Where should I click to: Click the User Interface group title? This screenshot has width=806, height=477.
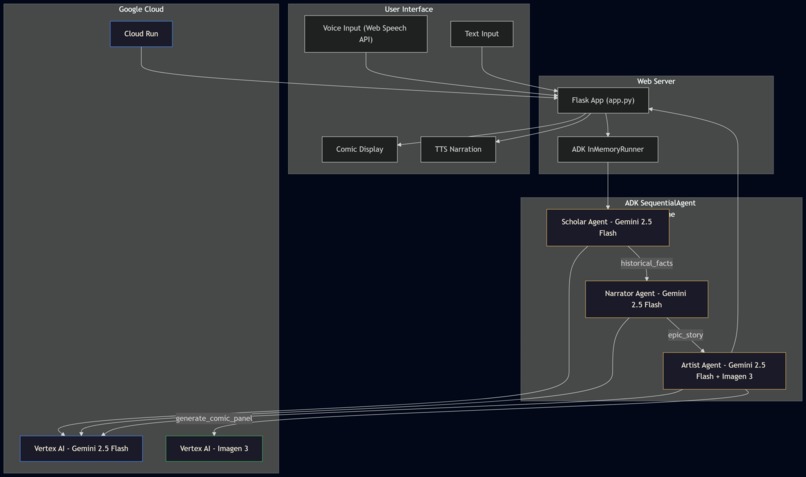409,9
